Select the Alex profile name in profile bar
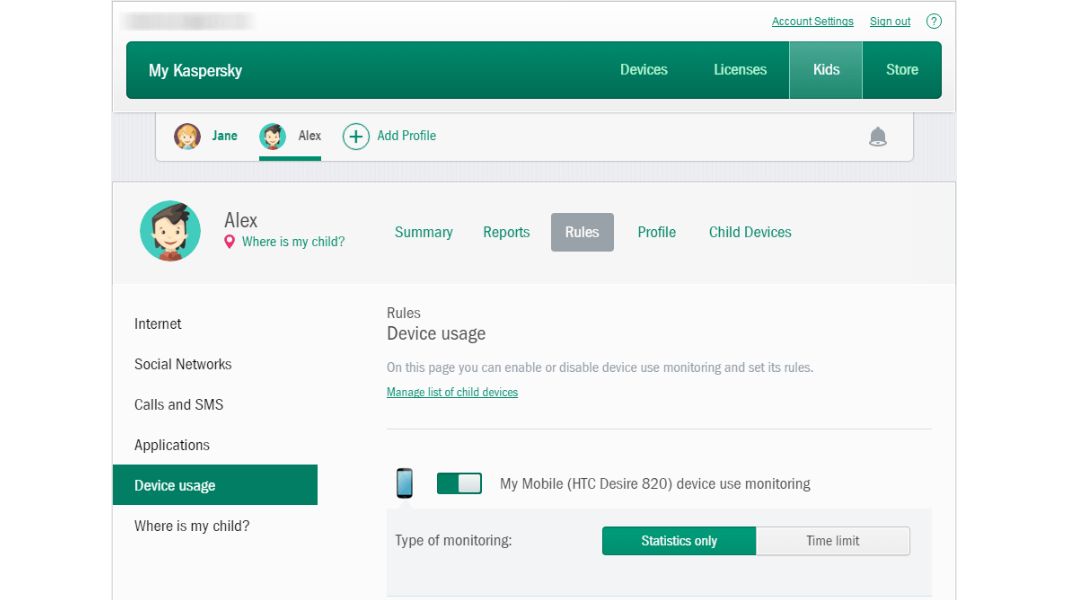 [310, 136]
